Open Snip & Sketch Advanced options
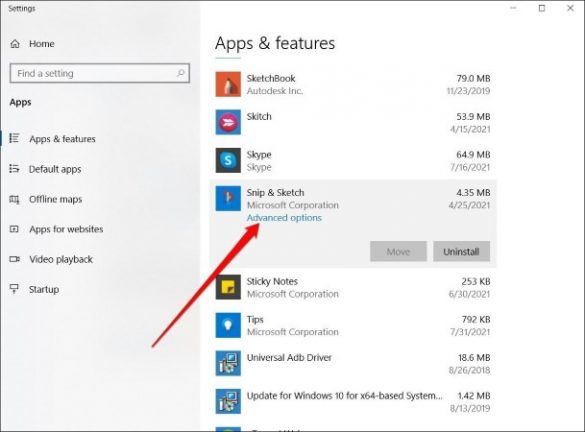 284,218
